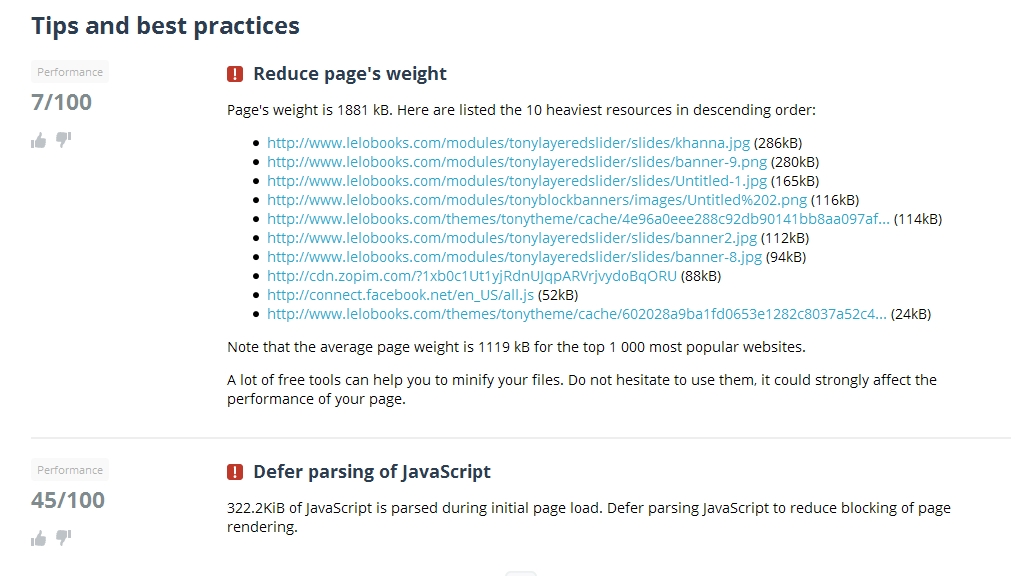Click red alert icon beside Defer parsing JavaScript
Viewport: 1029px width, 576px height.
pos(235,472)
